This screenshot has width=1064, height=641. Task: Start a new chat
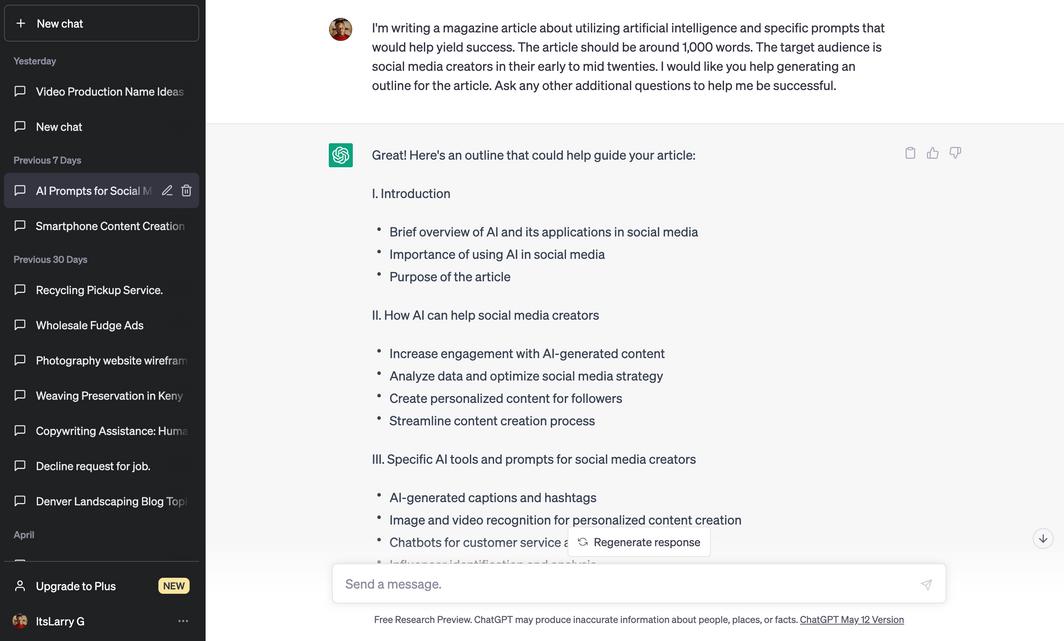click(101, 23)
